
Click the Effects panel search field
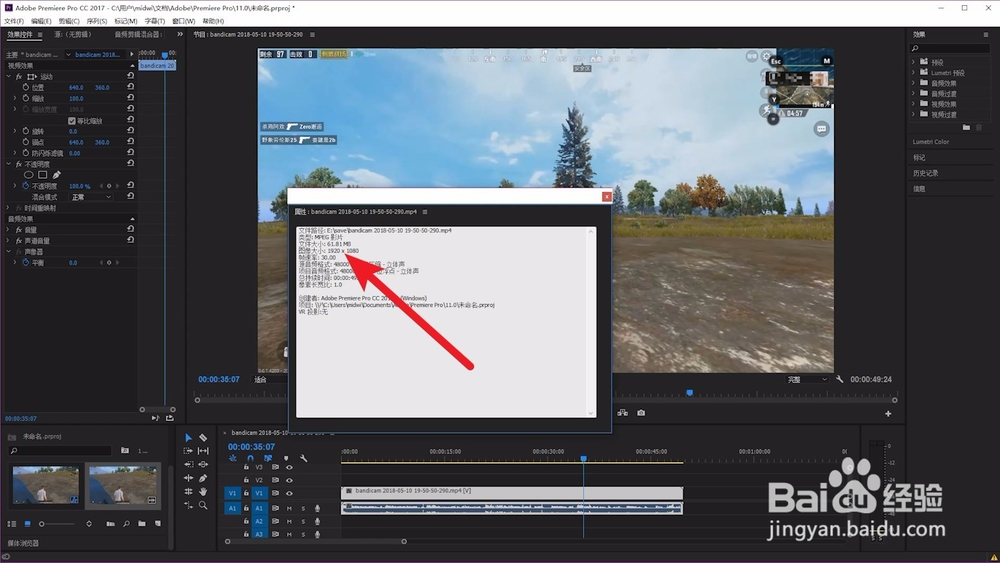tap(950, 48)
